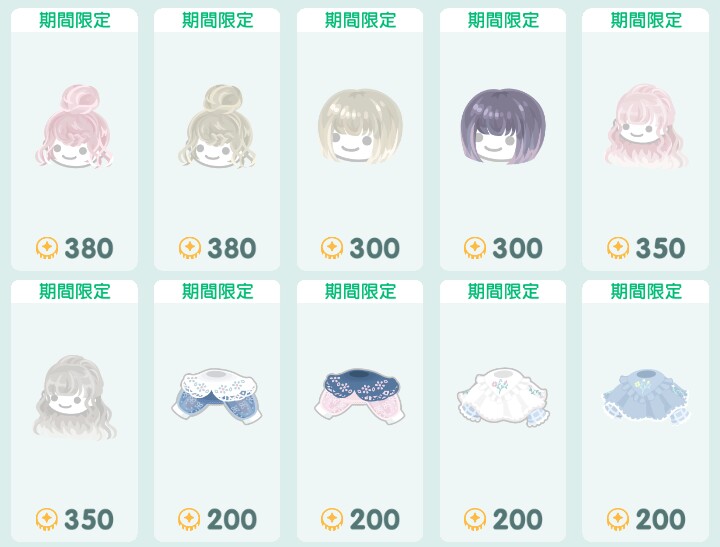This screenshot has height=547, width=720.
Task: Click 期間限定 label above white frilly blouse
Action: pyautogui.click(x=503, y=291)
